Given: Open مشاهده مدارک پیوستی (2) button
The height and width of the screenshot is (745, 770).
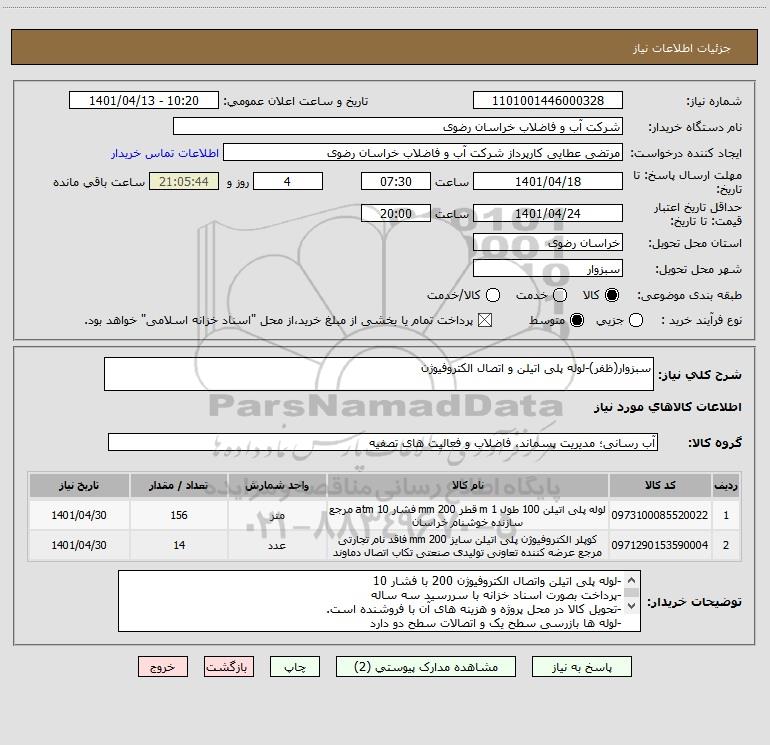Looking at the screenshot, I should (x=426, y=667).
